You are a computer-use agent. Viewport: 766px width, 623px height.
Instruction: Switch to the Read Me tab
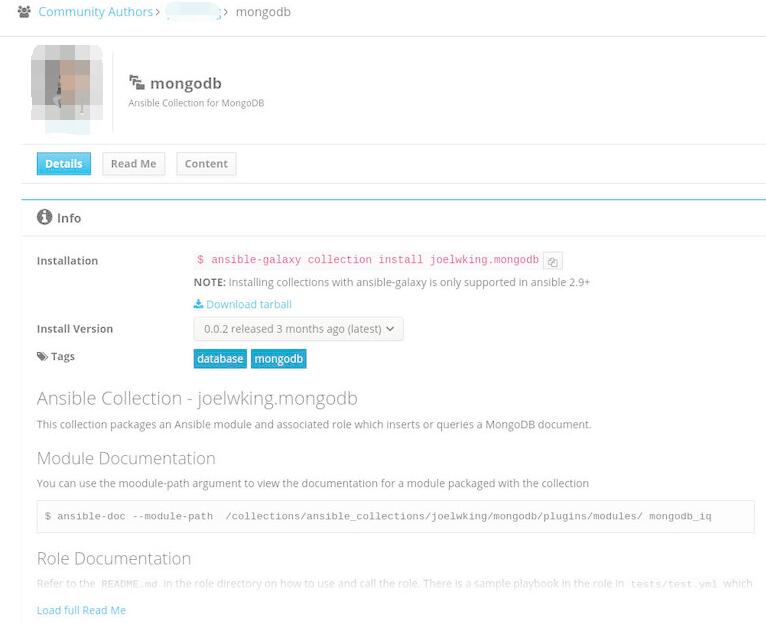pos(133,164)
